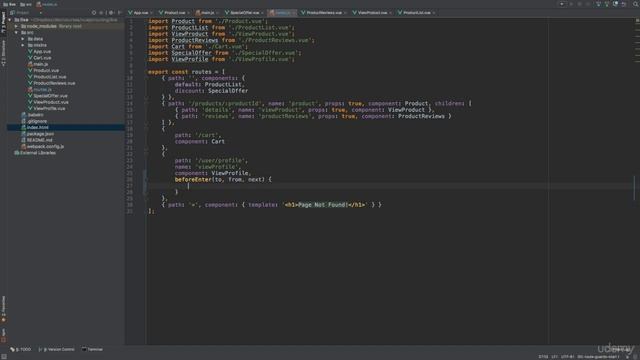The width and height of the screenshot is (640, 360).
Task: Select index.html in the project tree
Action: pos(35,127)
